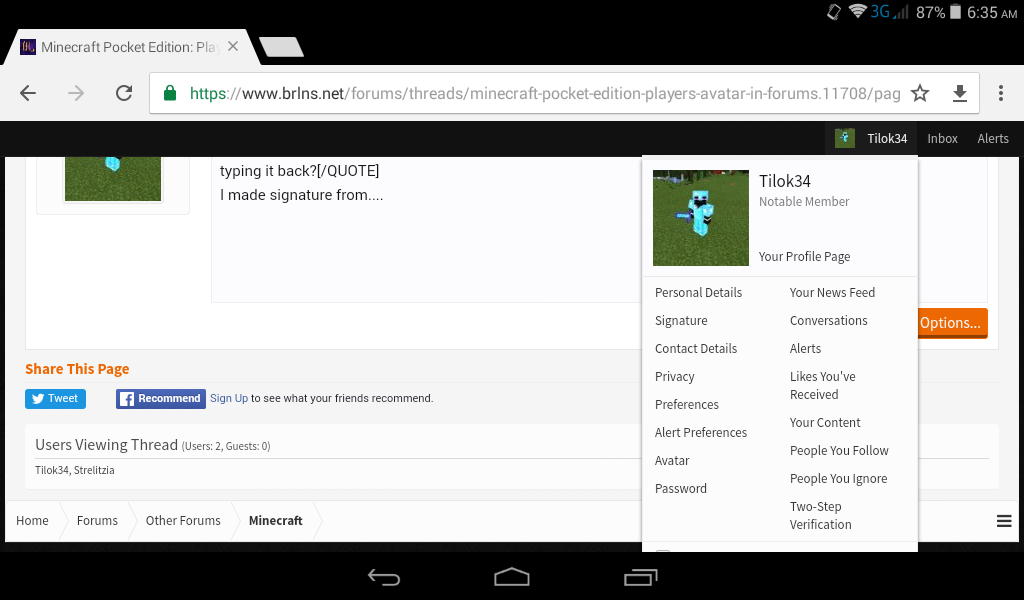
Task: Reload the page with refresh icon
Action: point(123,93)
